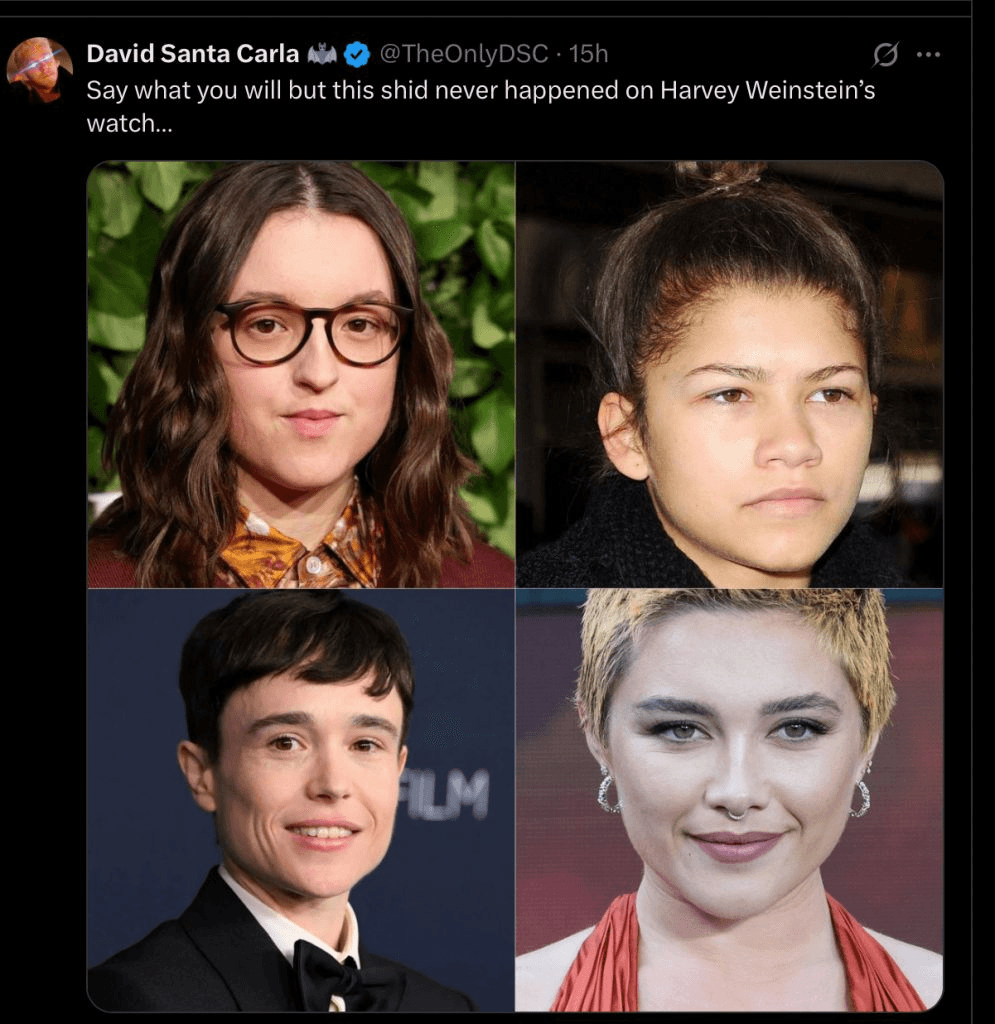Click the bat emoji beside the name
Viewport: 995px width, 1024px height.
(322, 54)
